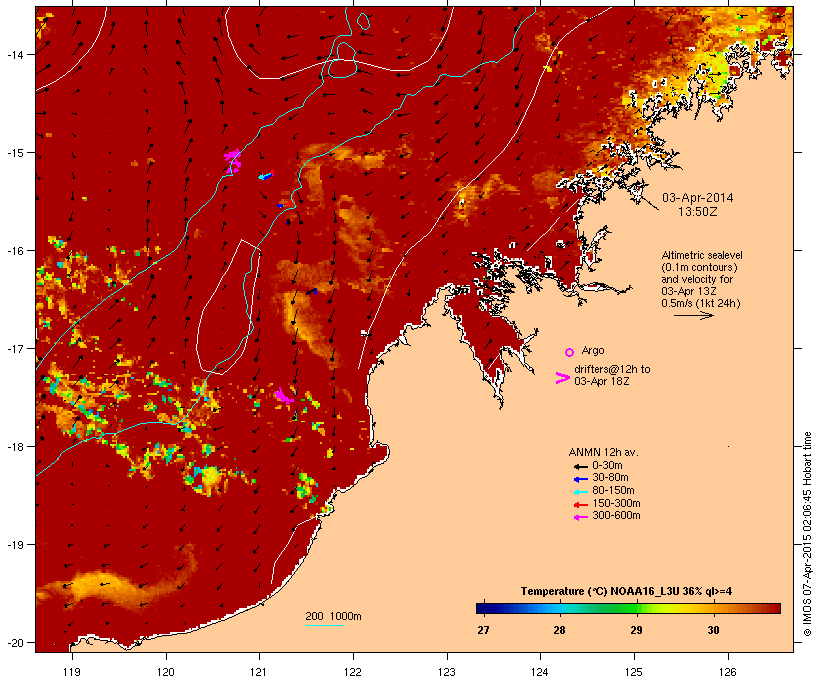The height and width of the screenshot is (680, 820).
Task: Click the 0.5m/s velocity scale arrow
Action: 693,315
